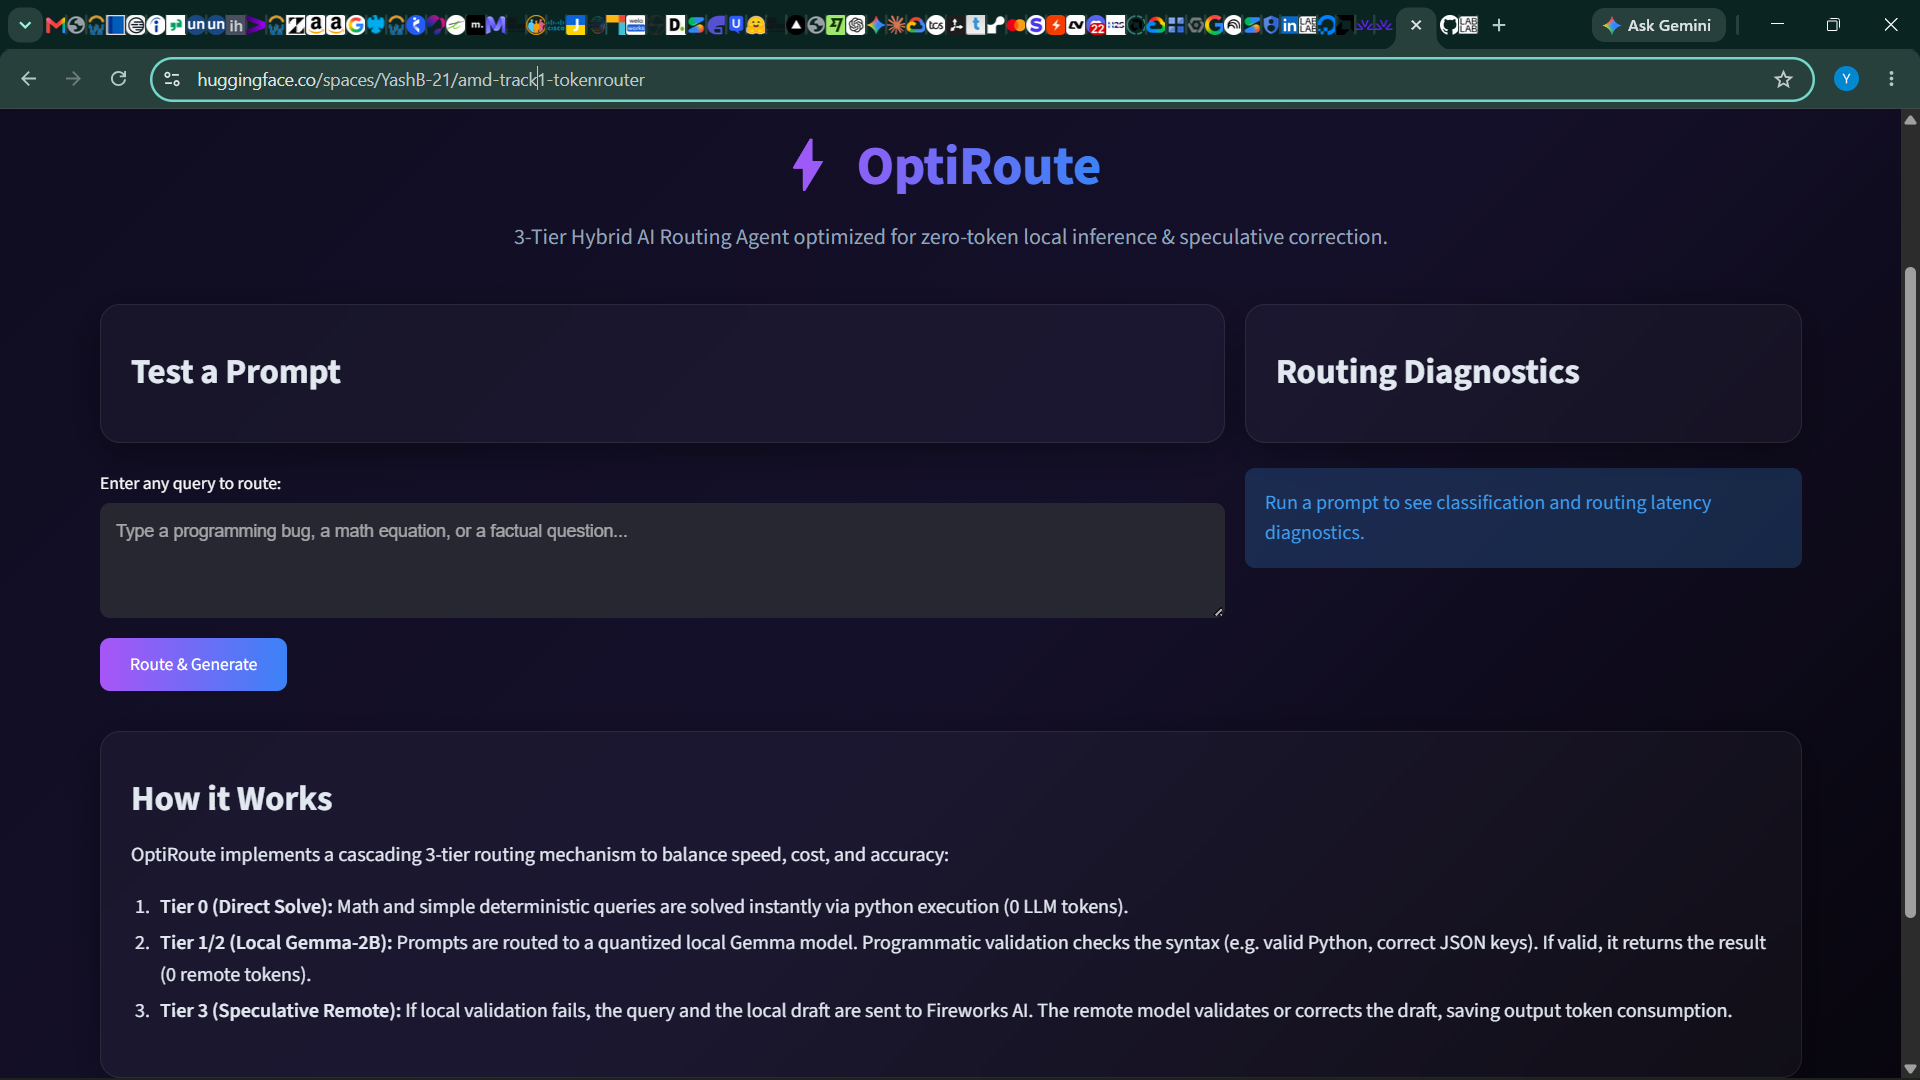Click the scrollbar up arrow

1910,119
